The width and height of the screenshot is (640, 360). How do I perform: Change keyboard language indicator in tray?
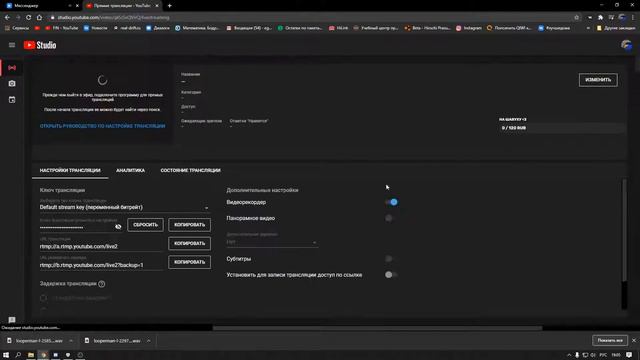(603, 355)
